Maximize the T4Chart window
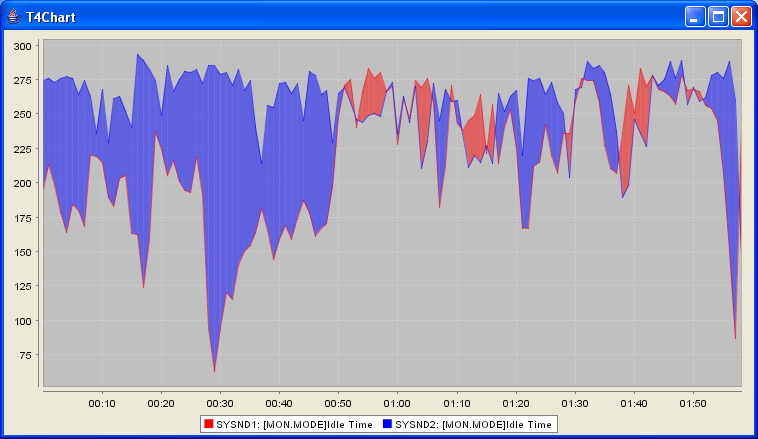The image size is (758, 439). [x=718, y=17]
